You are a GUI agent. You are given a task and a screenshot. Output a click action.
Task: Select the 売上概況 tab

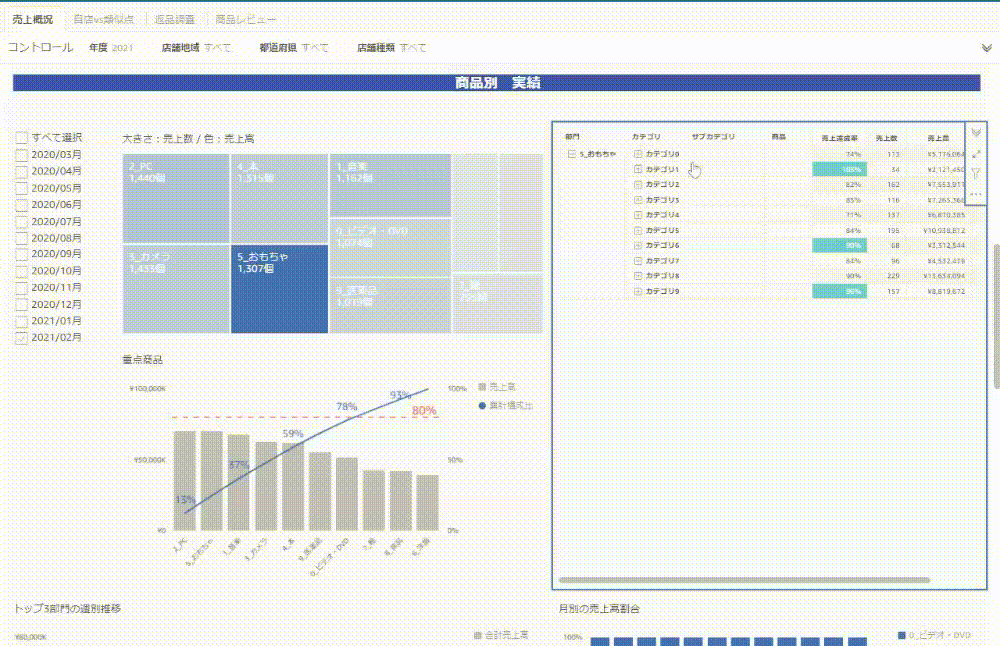[x=33, y=19]
